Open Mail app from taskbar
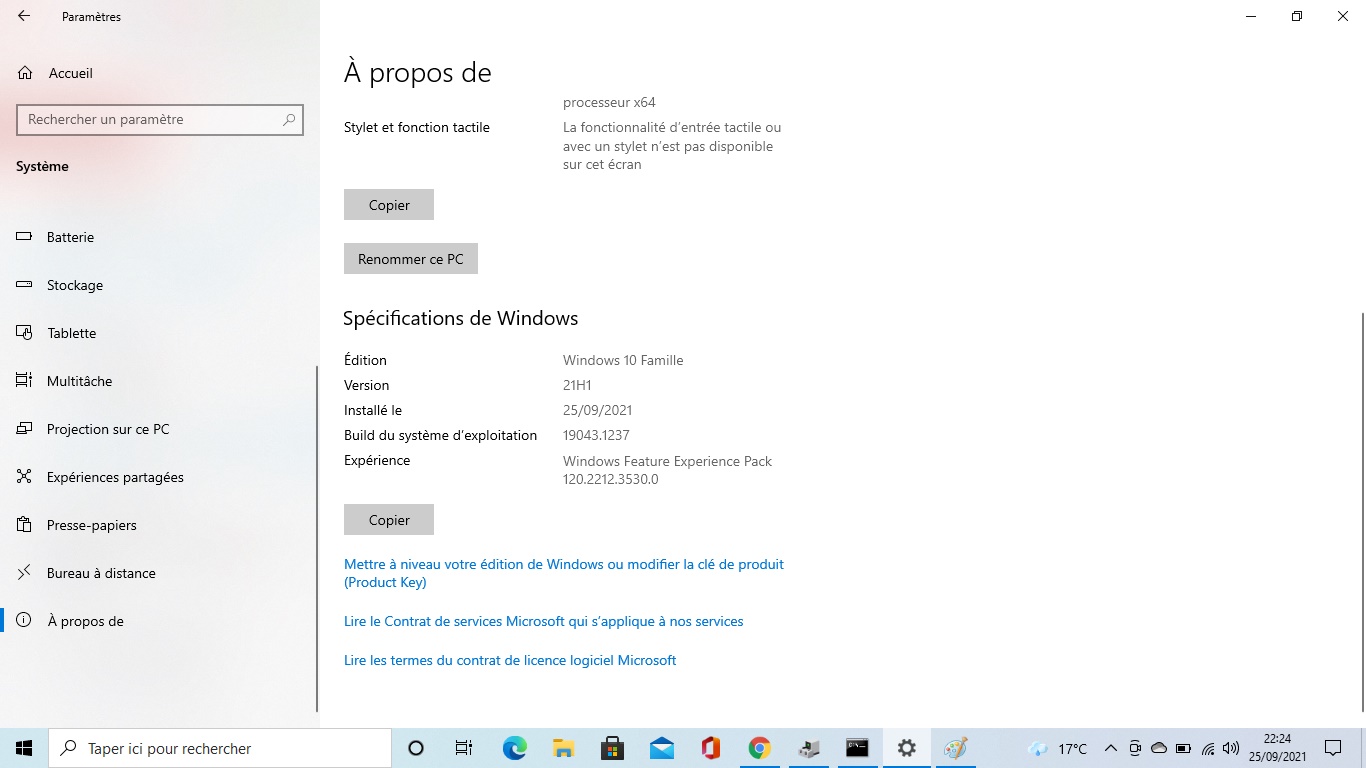 661,748
